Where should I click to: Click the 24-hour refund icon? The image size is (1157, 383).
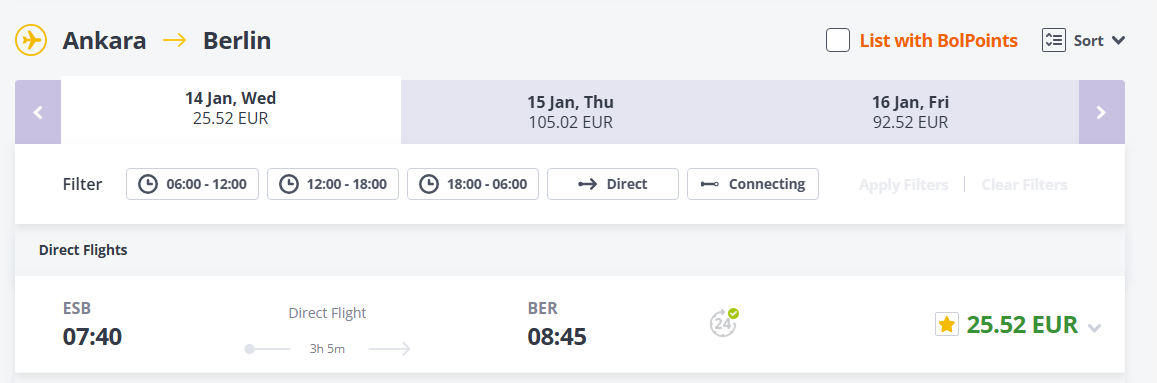(724, 322)
